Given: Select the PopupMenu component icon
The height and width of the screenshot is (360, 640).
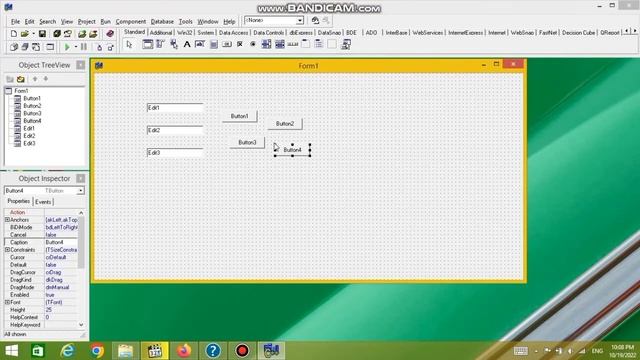Looking at the screenshot, I should coord(174,44).
